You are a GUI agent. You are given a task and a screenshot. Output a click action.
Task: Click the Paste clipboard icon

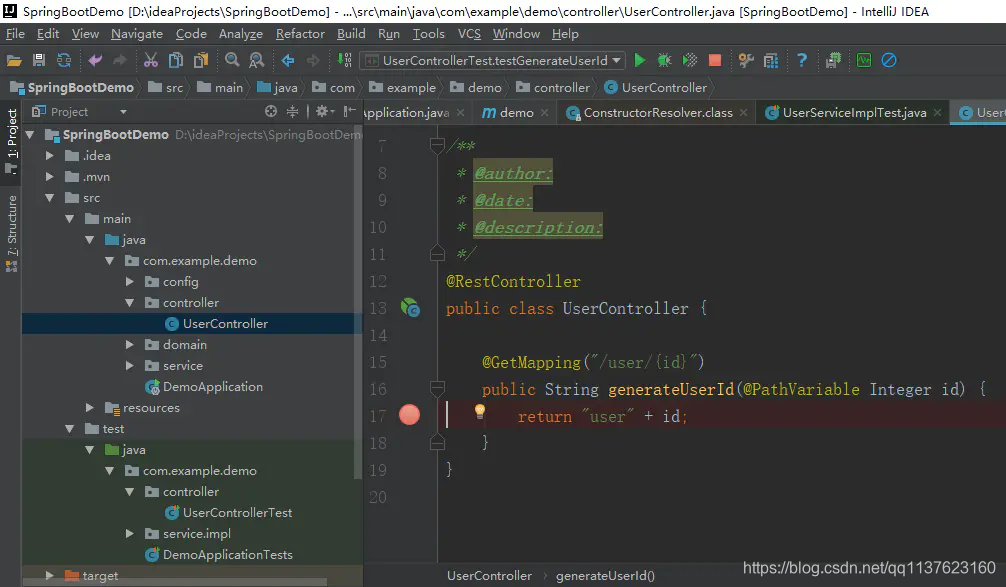point(201,60)
